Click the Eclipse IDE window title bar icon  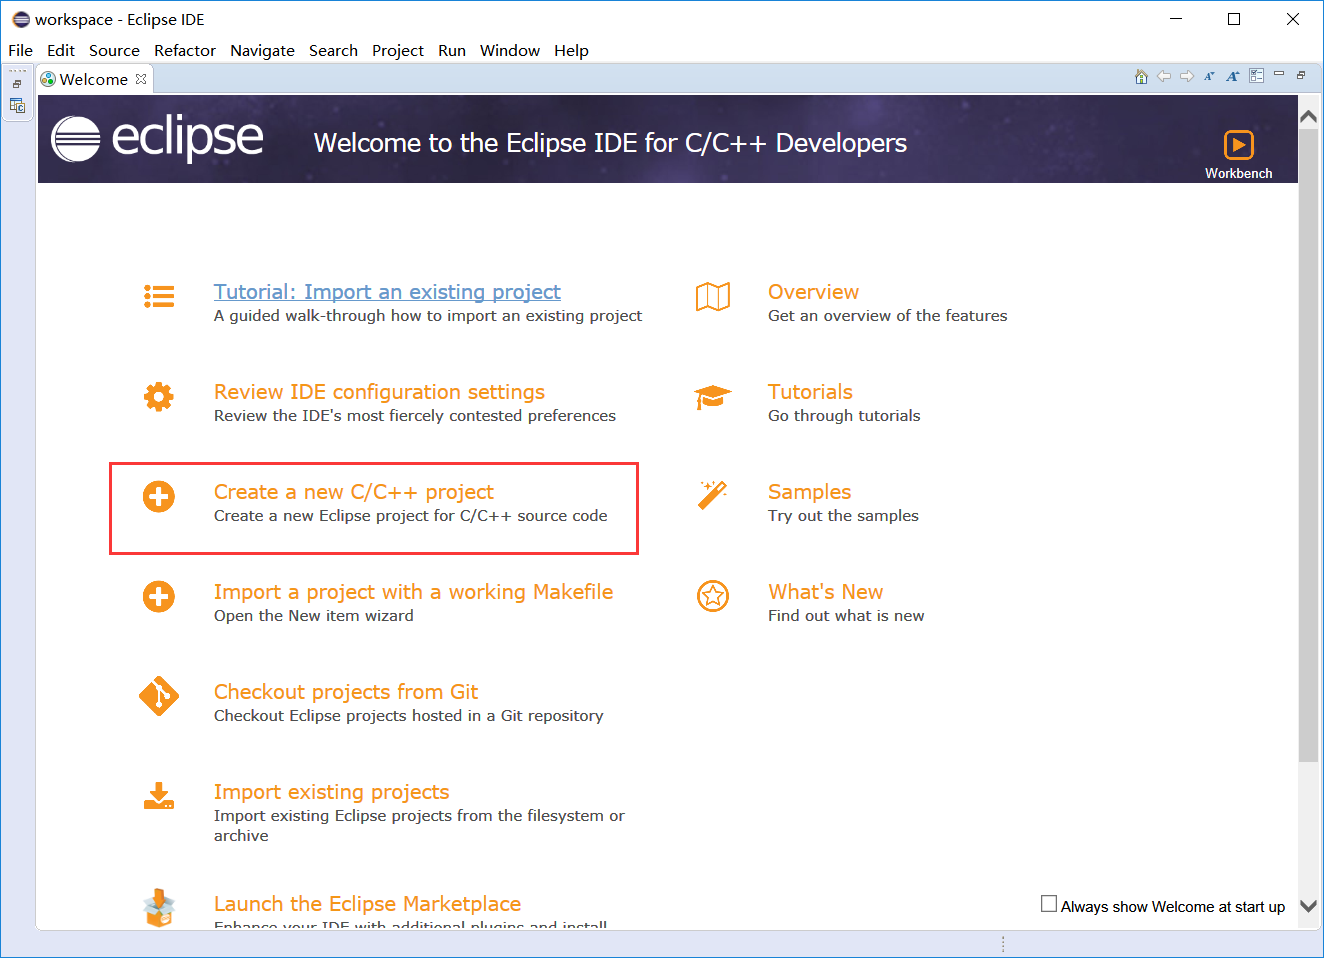tap(21, 19)
